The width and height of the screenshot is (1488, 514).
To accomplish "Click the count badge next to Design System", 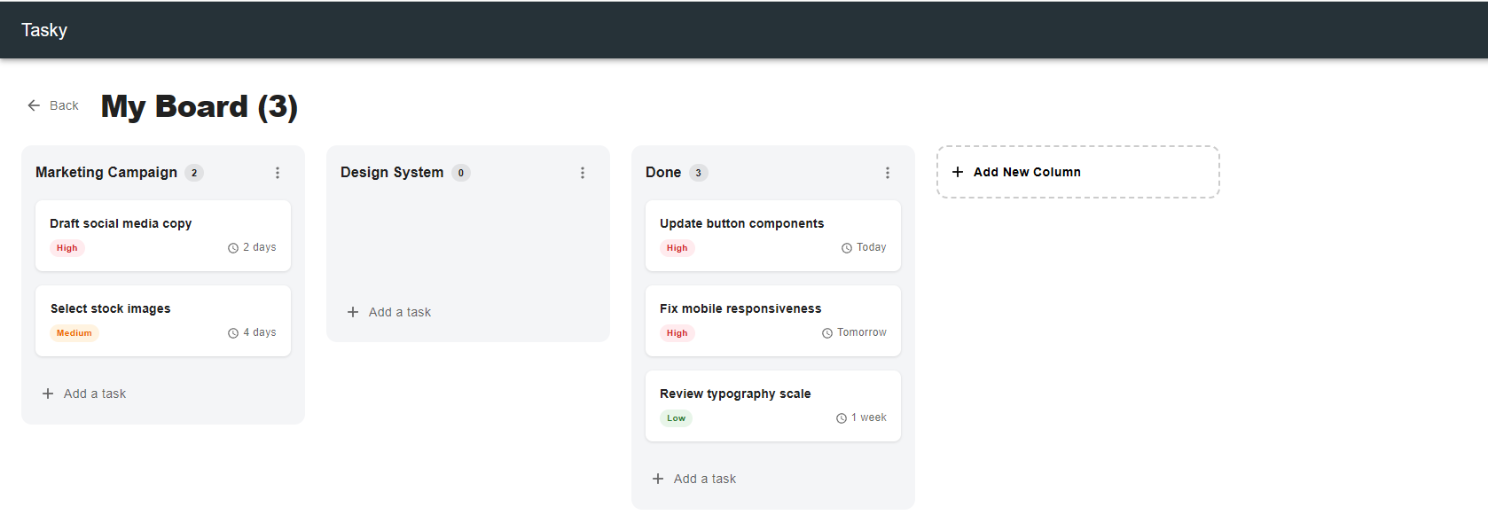I will [x=460, y=173].
